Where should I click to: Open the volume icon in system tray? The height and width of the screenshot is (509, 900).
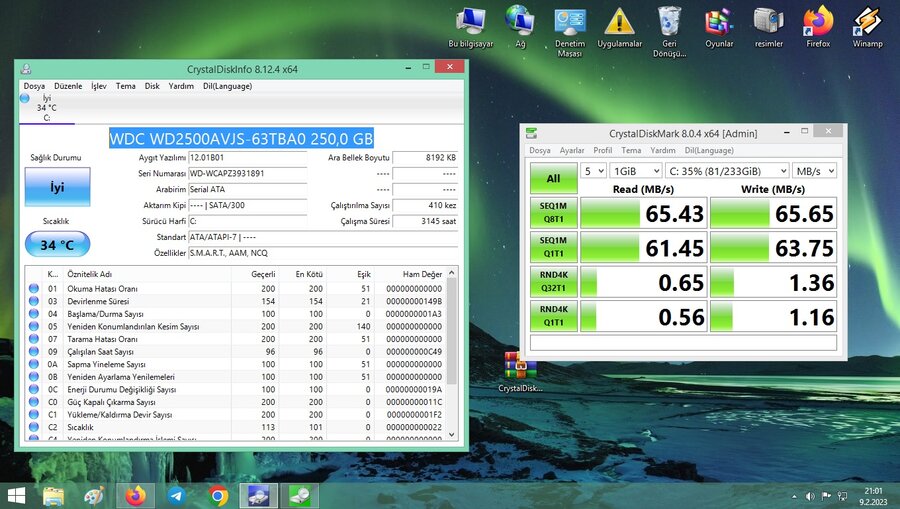(810, 496)
